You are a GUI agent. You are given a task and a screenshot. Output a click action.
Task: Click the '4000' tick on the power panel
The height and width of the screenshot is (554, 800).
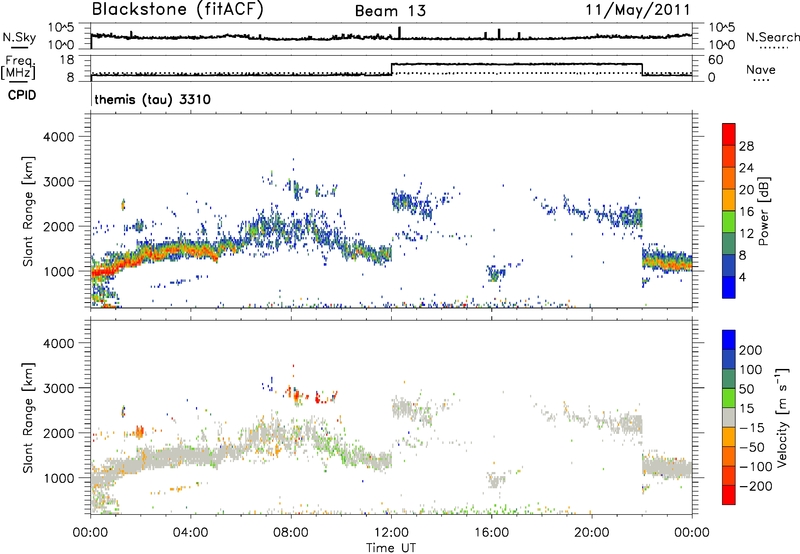58,137
